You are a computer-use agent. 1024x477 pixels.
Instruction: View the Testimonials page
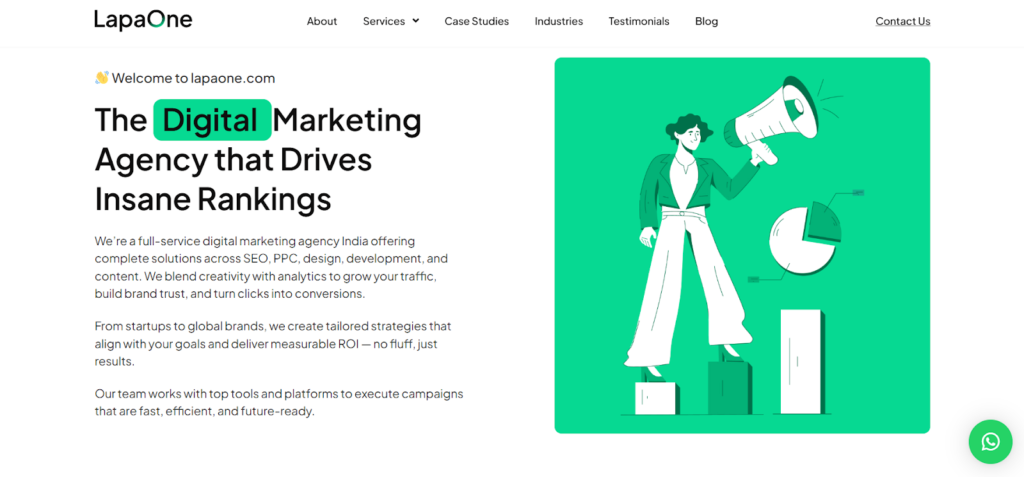tap(639, 21)
